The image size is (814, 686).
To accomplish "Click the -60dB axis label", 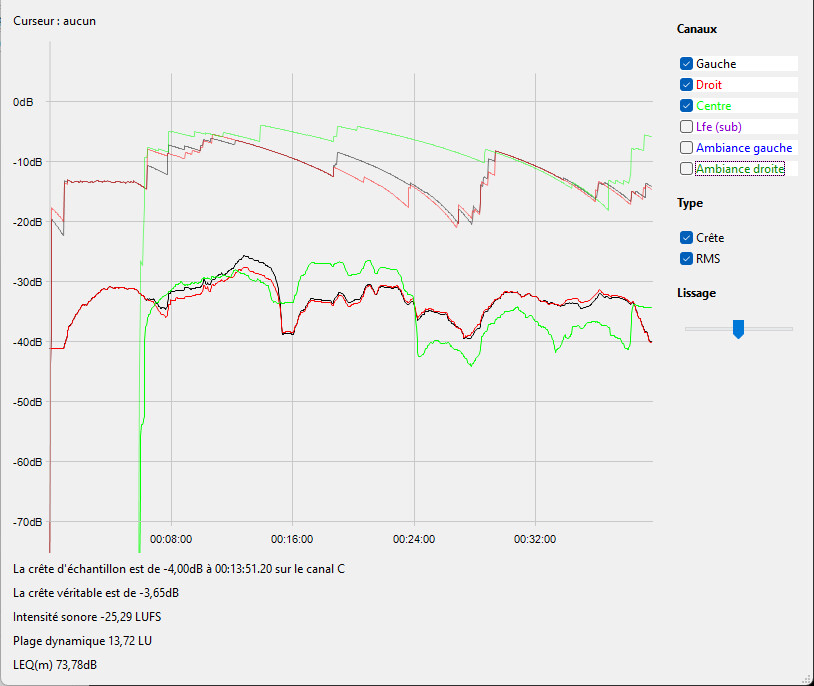I will point(28,462).
